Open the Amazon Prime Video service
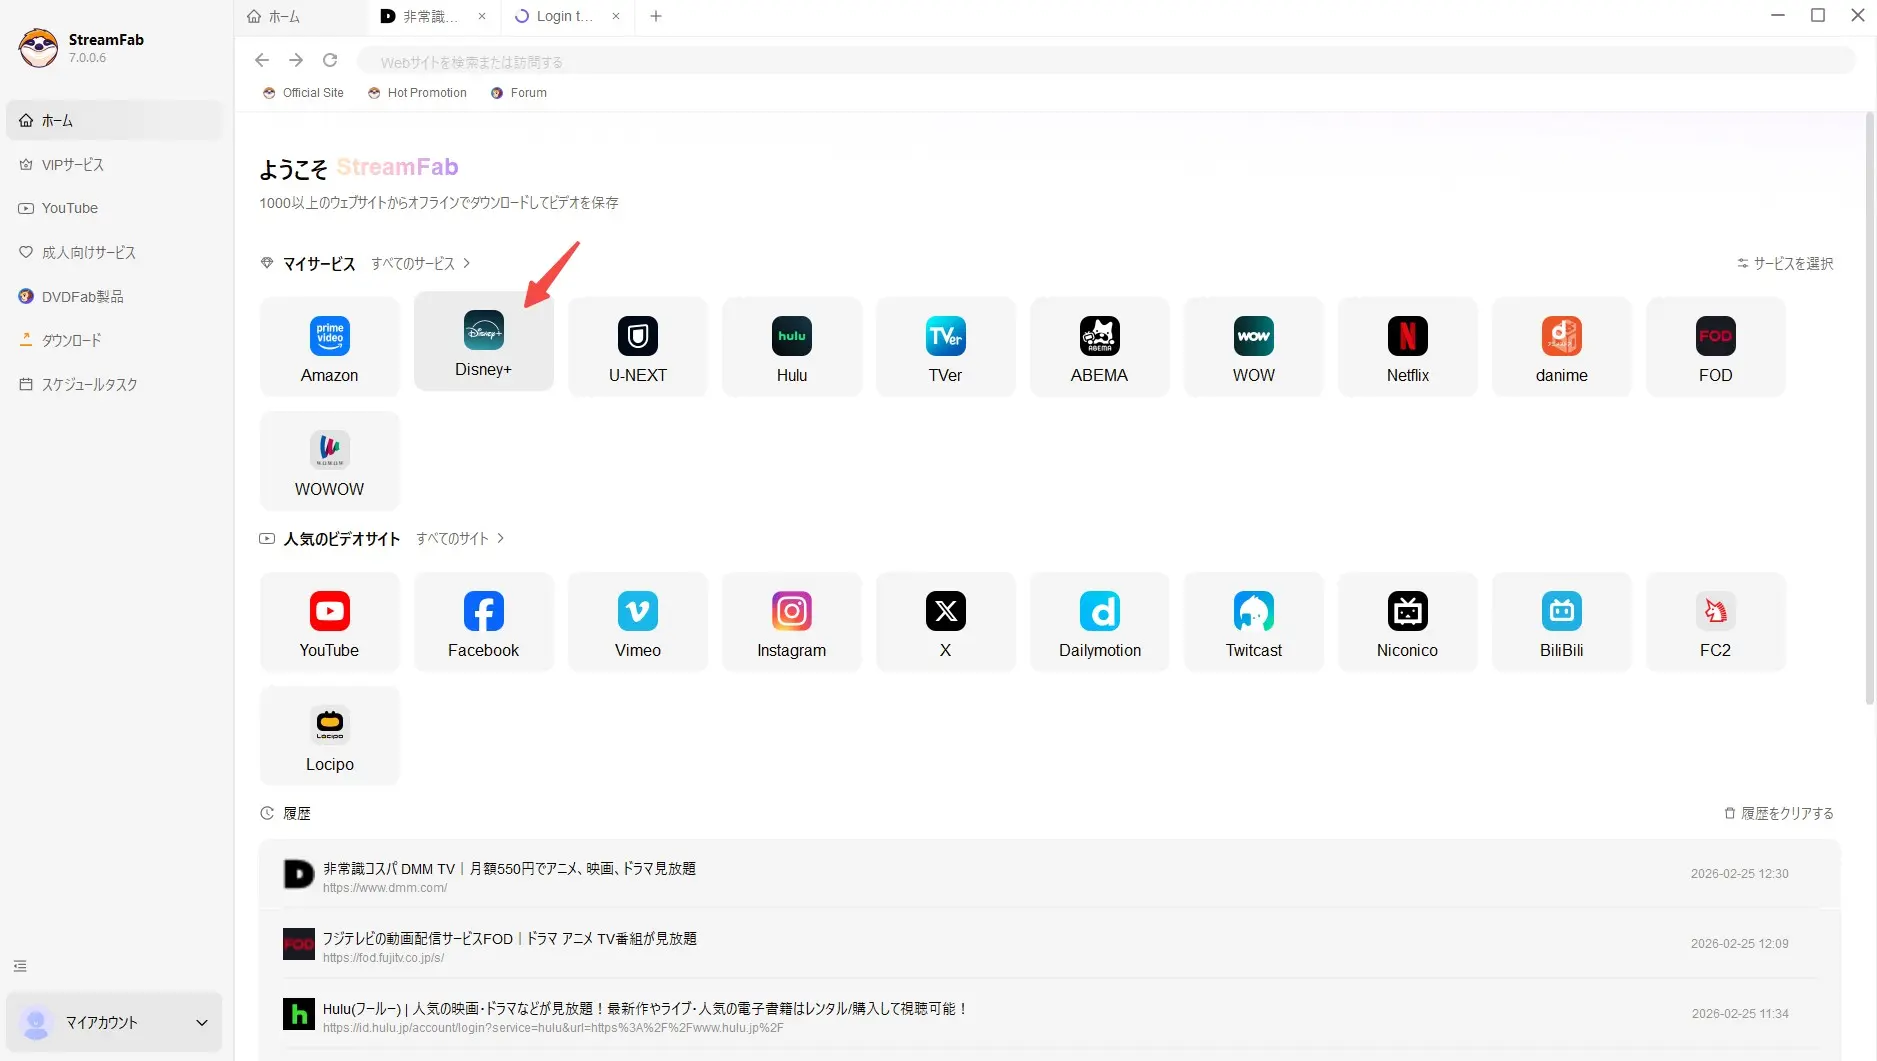The height and width of the screenshot is (1061, 1877). coord(329,347)
